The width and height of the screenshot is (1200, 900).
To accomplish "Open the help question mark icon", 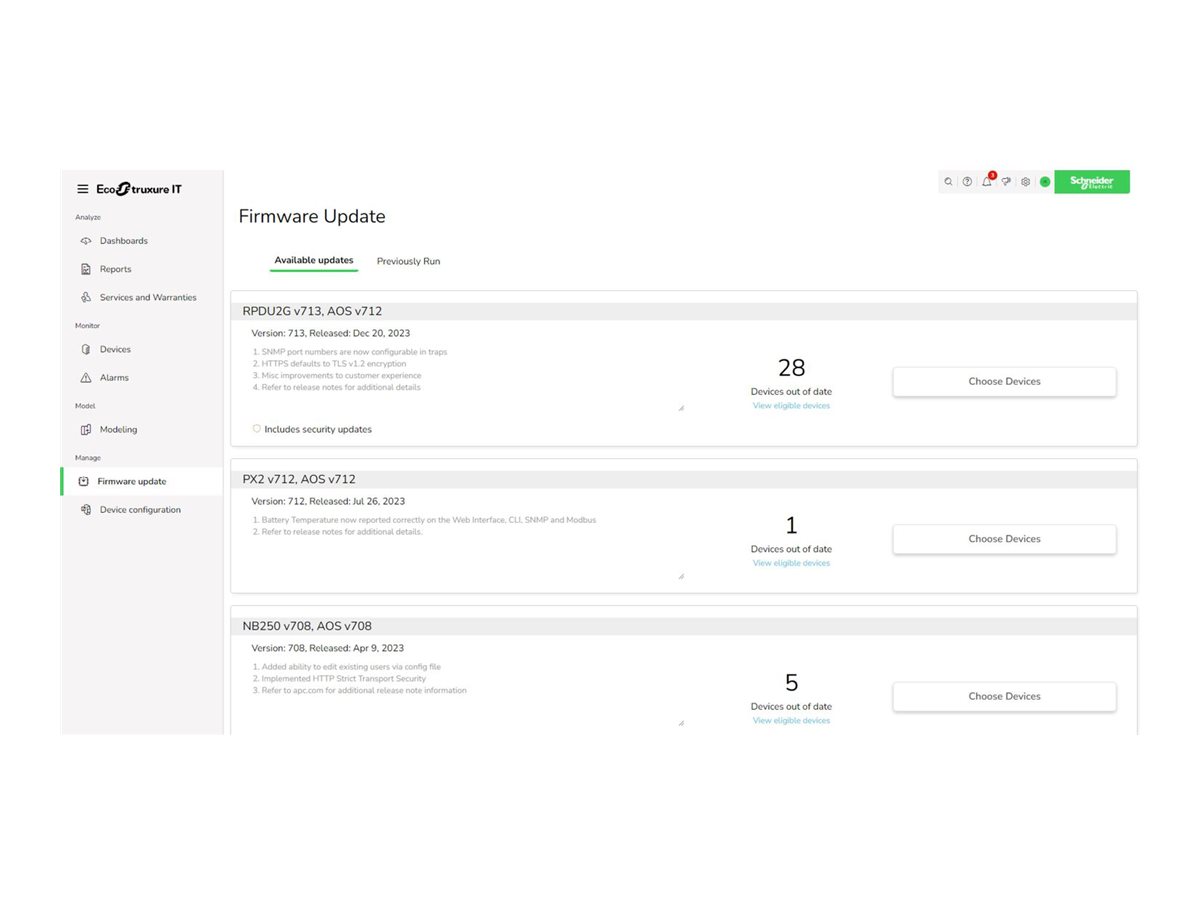I will [967, 182].
